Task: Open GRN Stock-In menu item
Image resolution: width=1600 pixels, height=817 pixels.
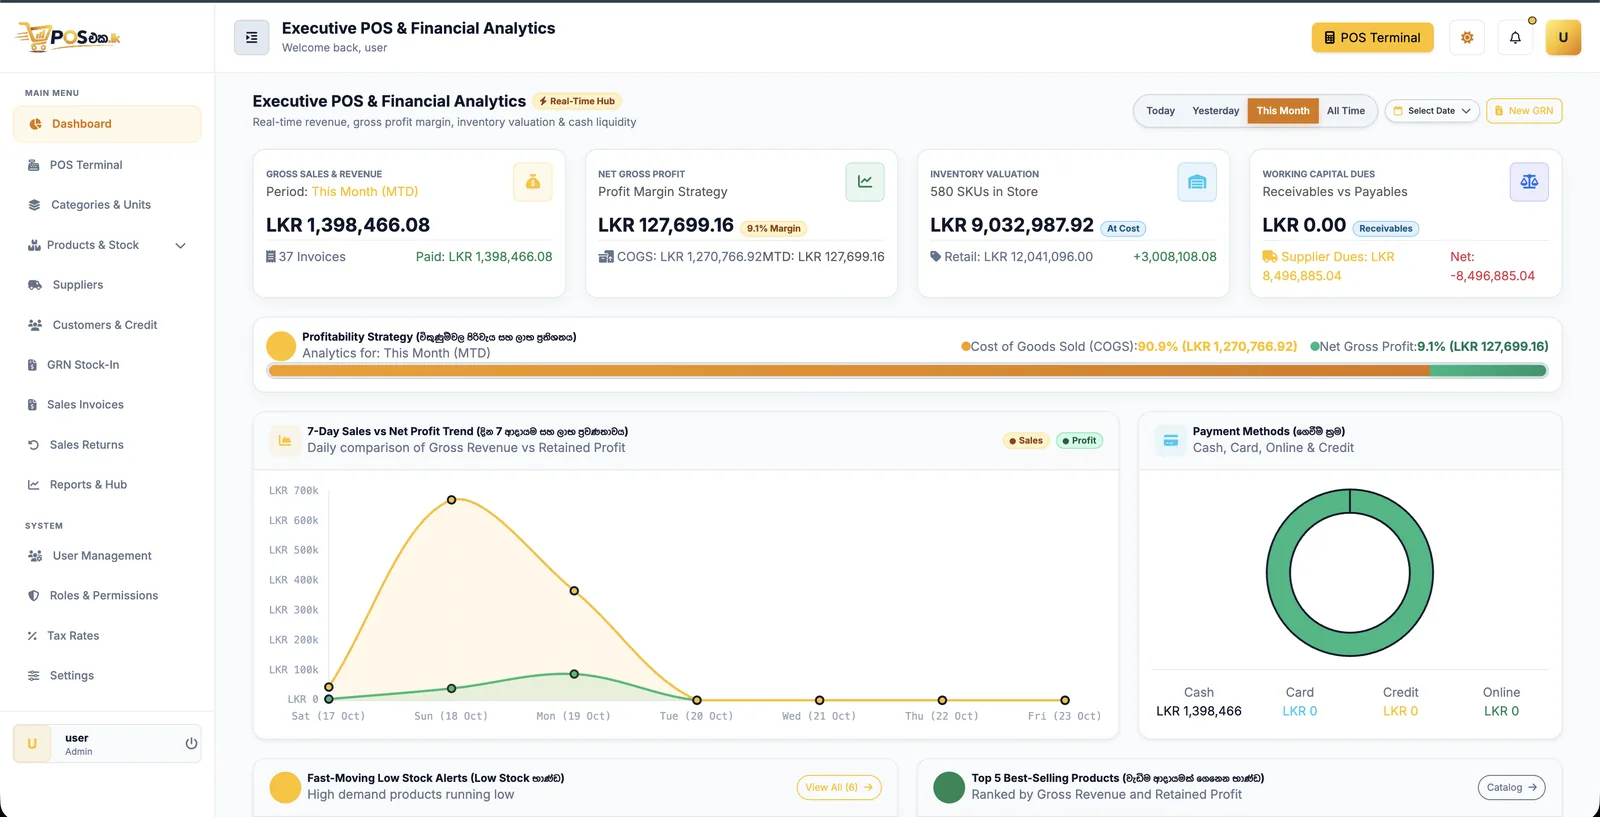Action: (x=107, y=365)
